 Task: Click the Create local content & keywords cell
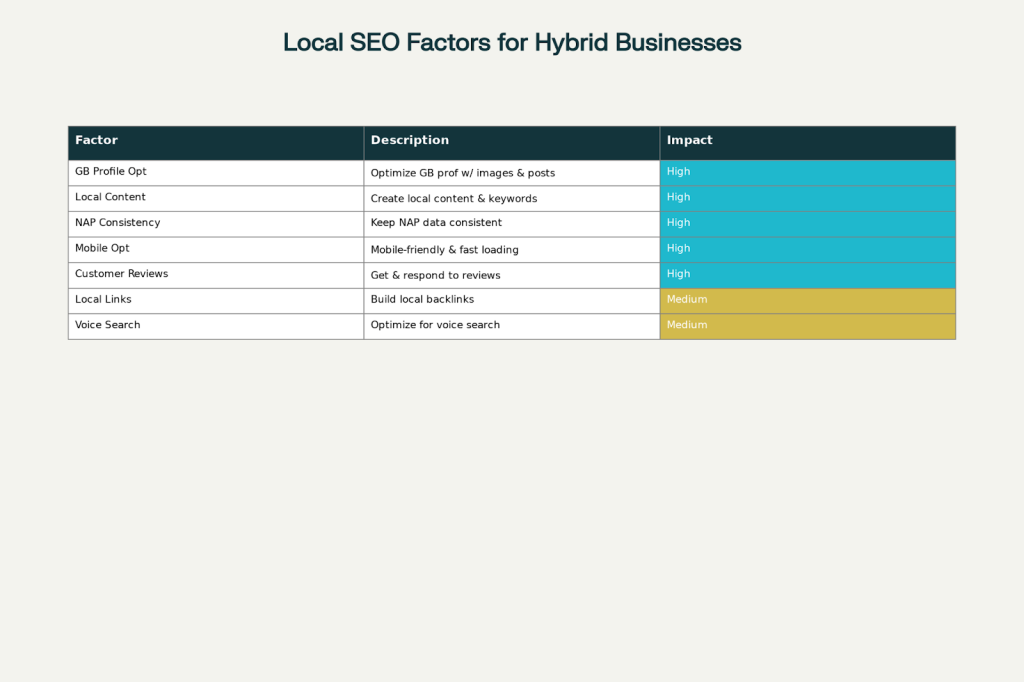452,197
